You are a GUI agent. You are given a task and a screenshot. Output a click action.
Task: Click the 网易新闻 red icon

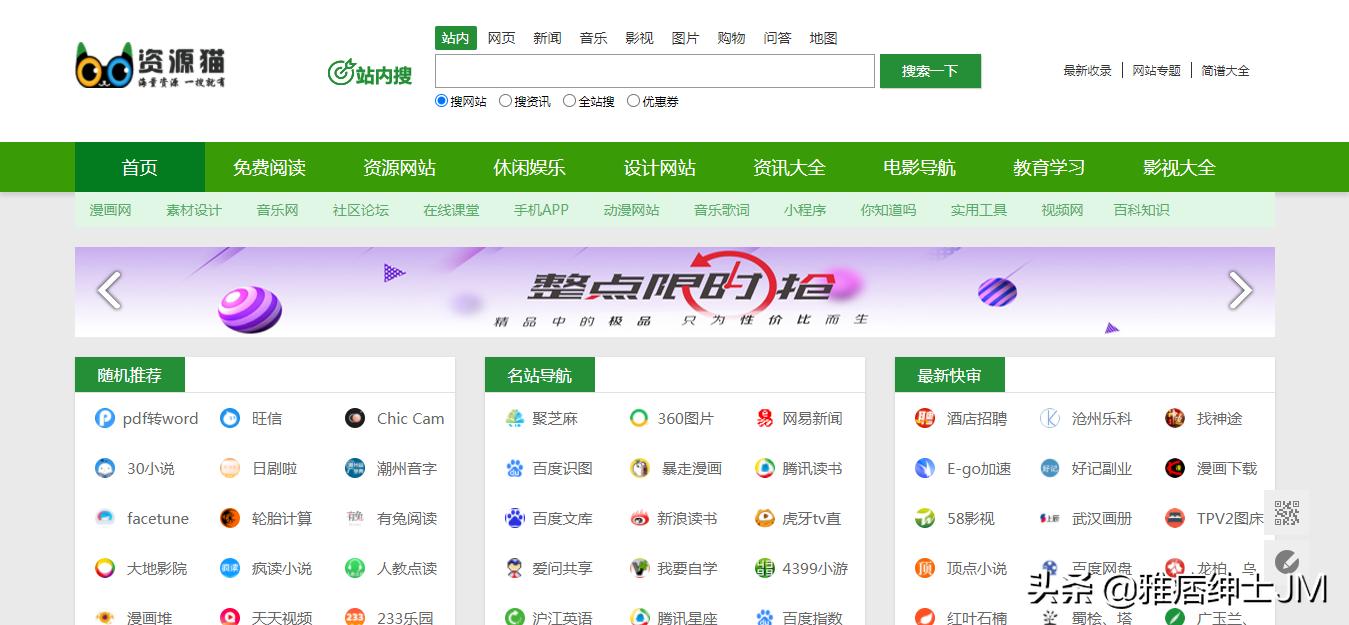pyautogui.click(x=764, y=418)
